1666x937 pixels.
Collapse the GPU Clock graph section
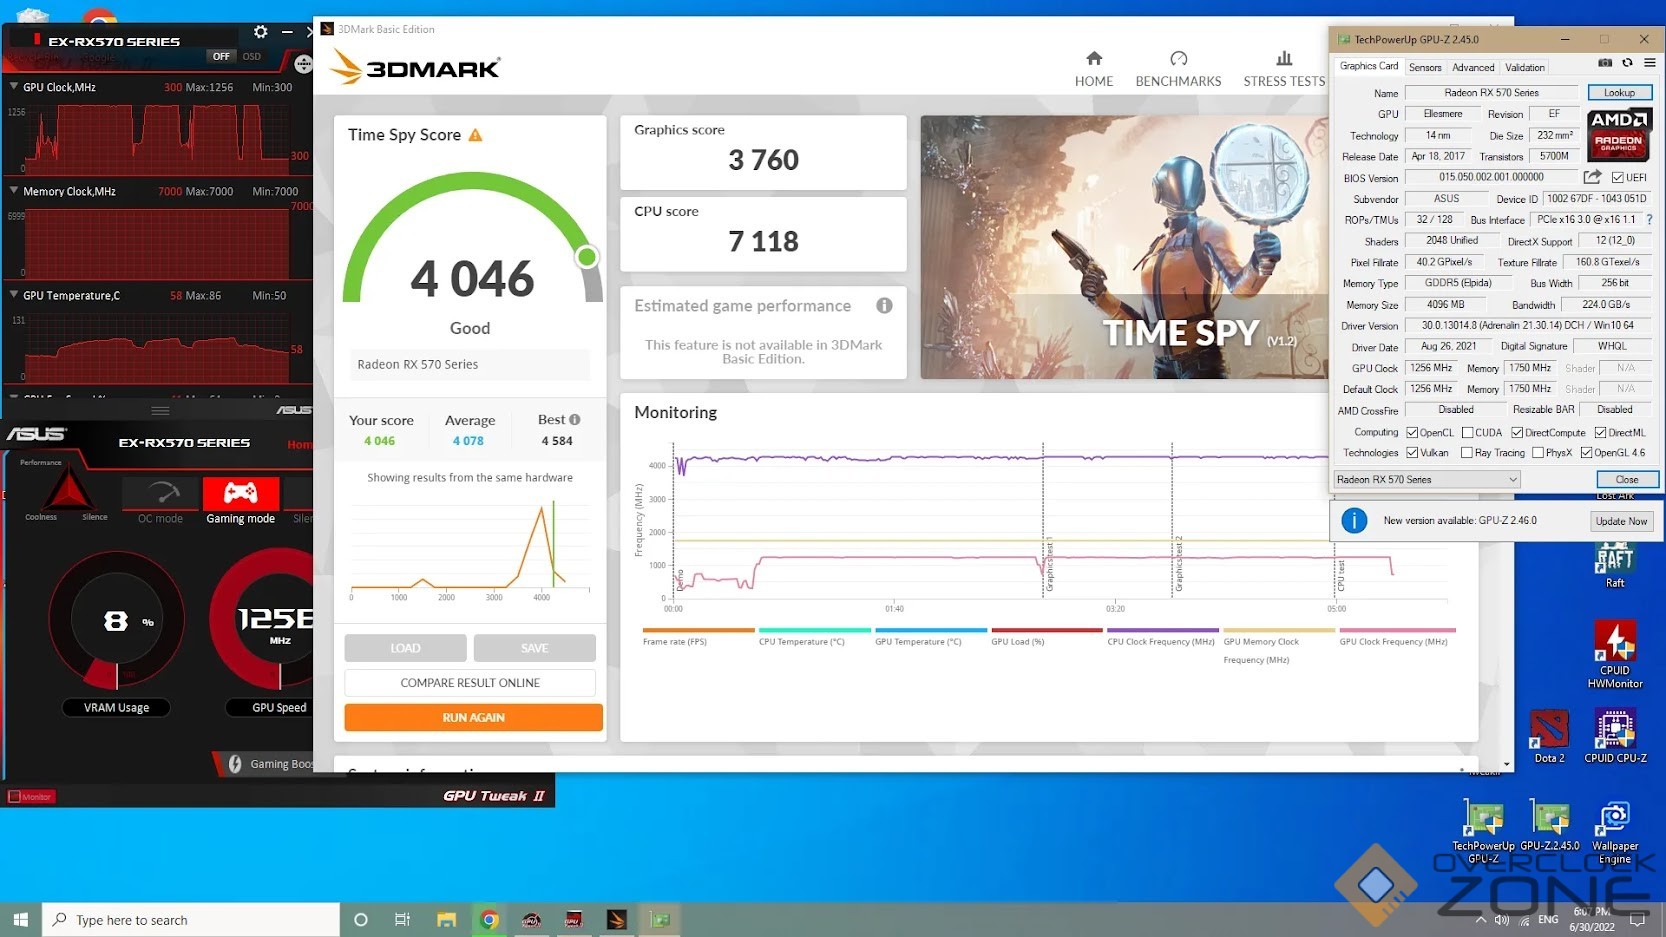tap(14, 87)
